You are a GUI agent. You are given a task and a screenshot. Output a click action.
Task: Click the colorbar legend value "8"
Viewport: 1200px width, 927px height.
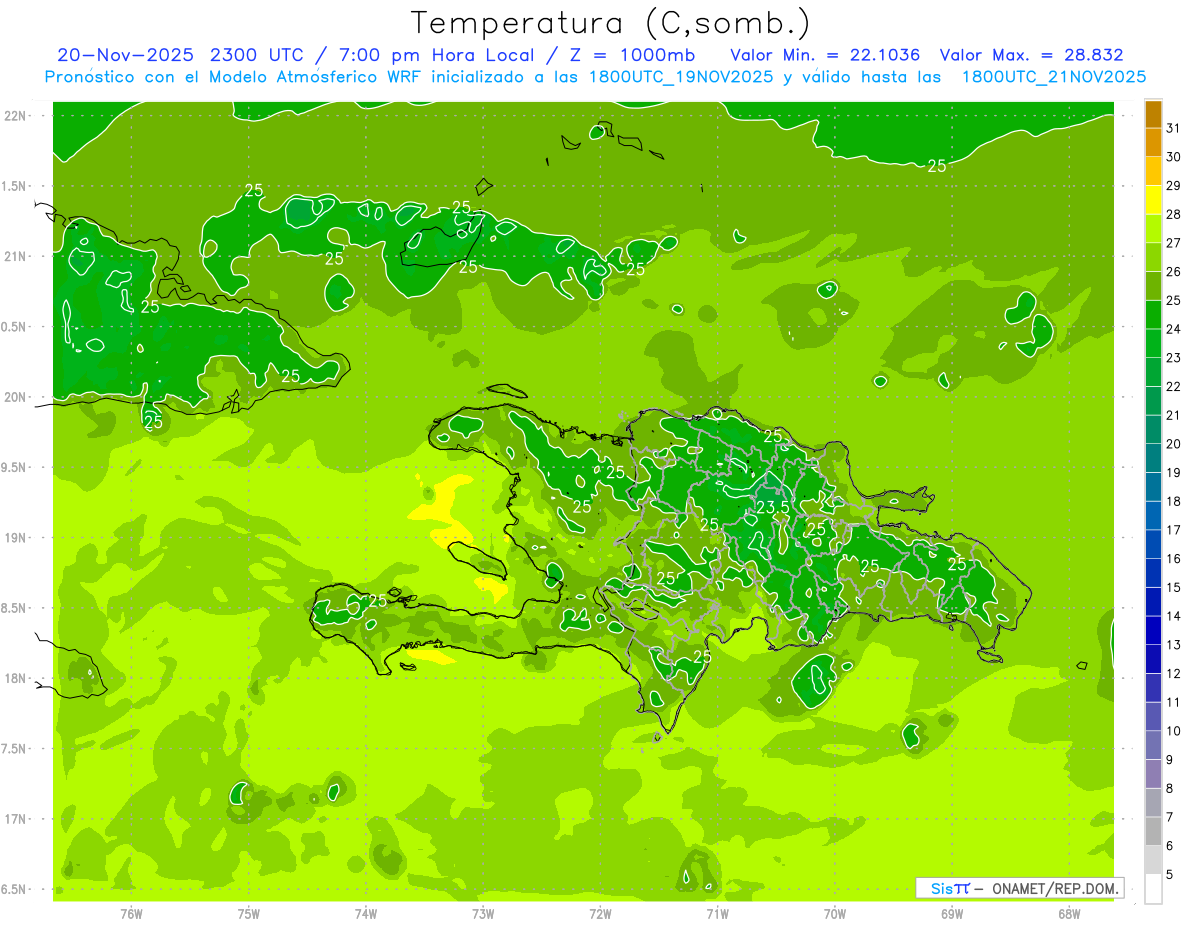[x=1169, y=789]
